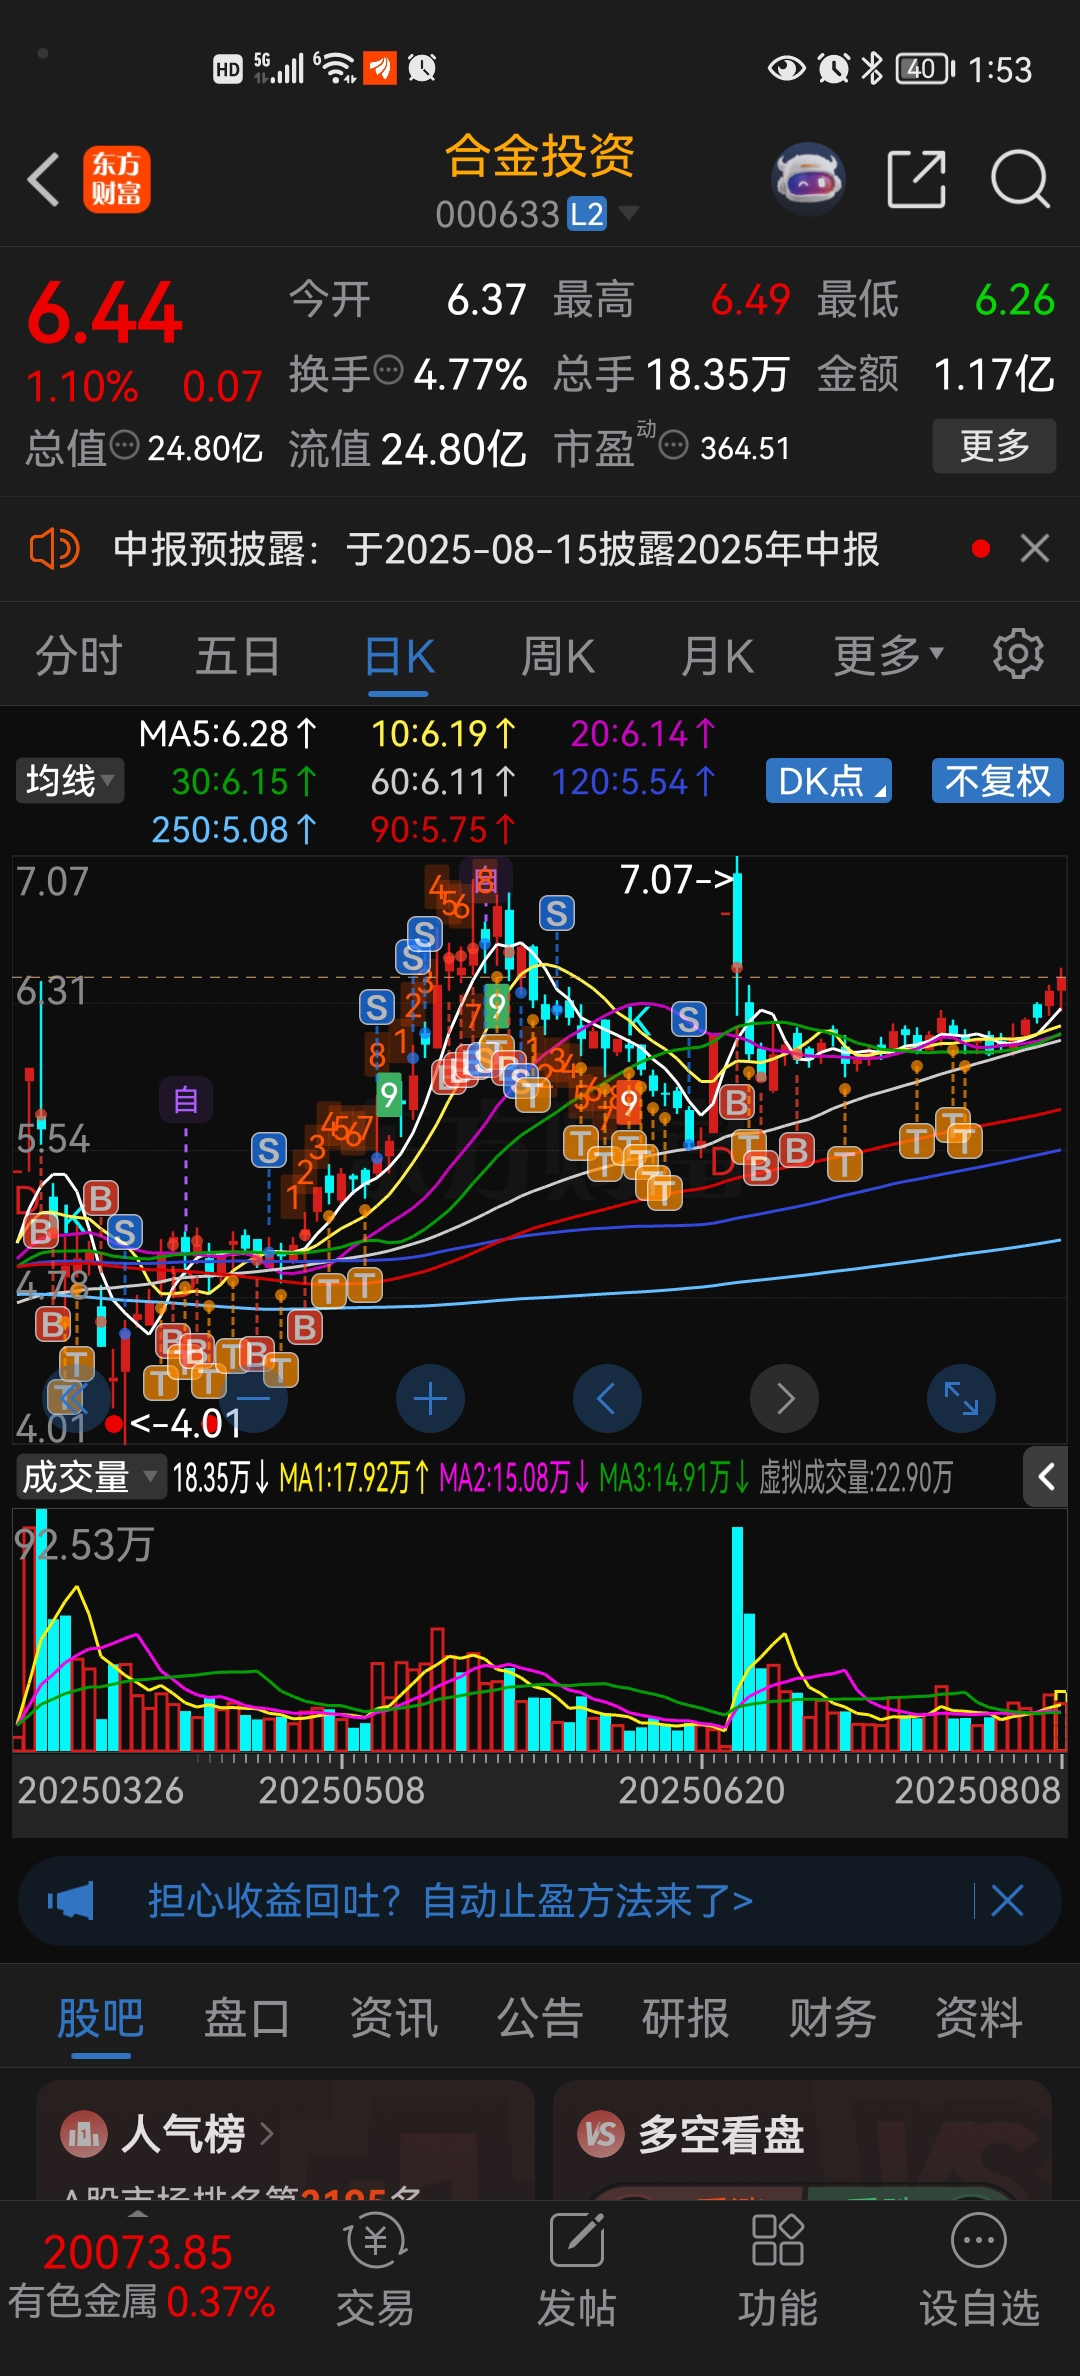
Task: Open the 资讯 tab
Action: pos(394,2018)
